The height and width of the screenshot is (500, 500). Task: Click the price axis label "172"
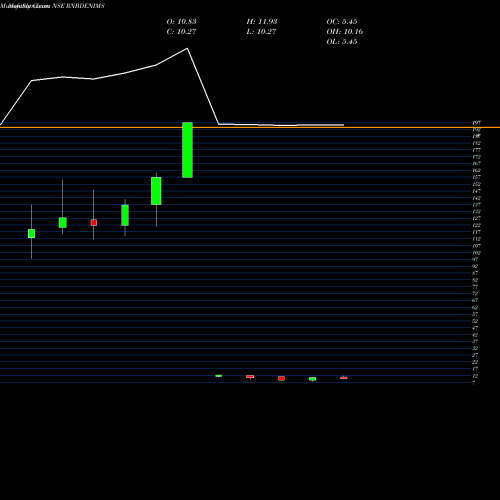point(476,157)
